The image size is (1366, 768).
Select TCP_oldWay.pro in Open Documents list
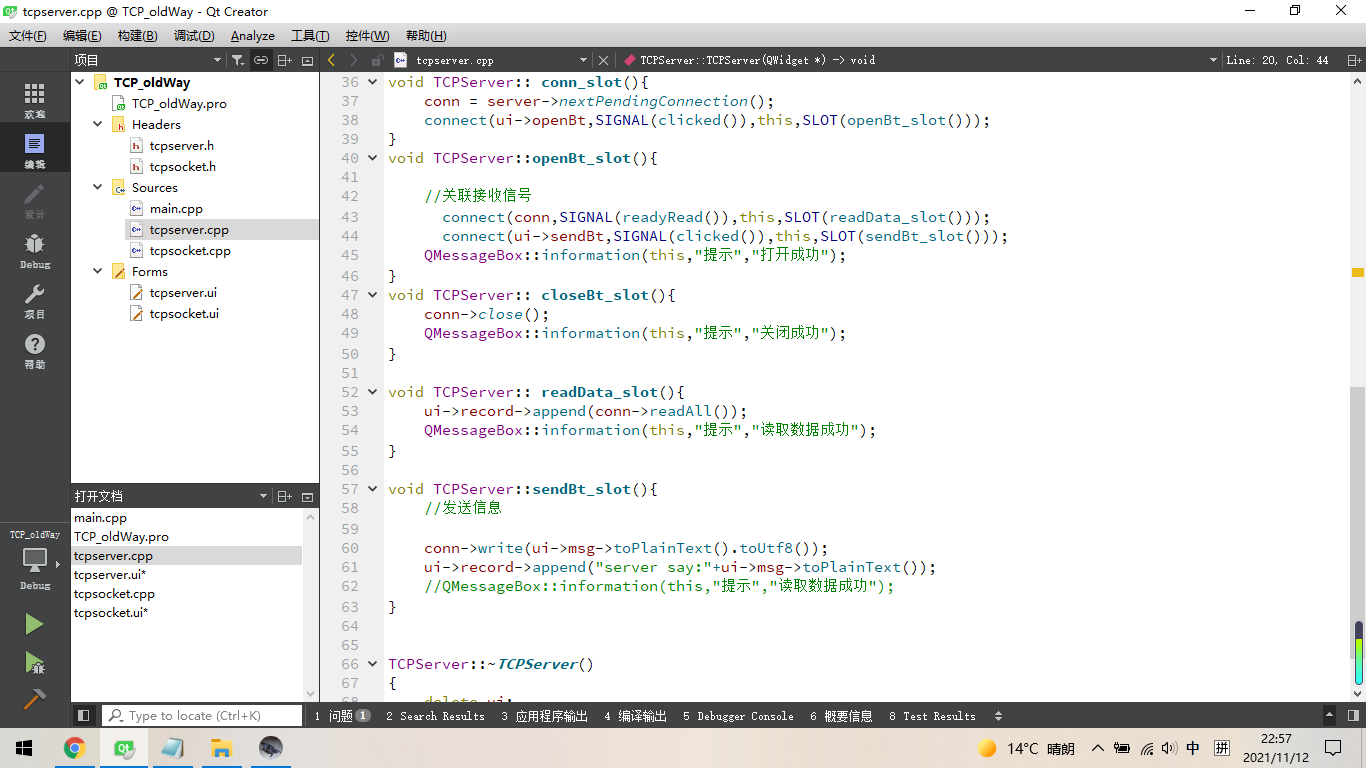pyautogui.click(x=121, y=537)
